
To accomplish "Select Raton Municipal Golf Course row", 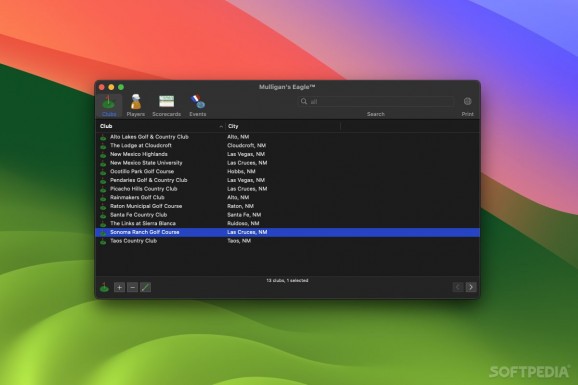I will [288, 206].
